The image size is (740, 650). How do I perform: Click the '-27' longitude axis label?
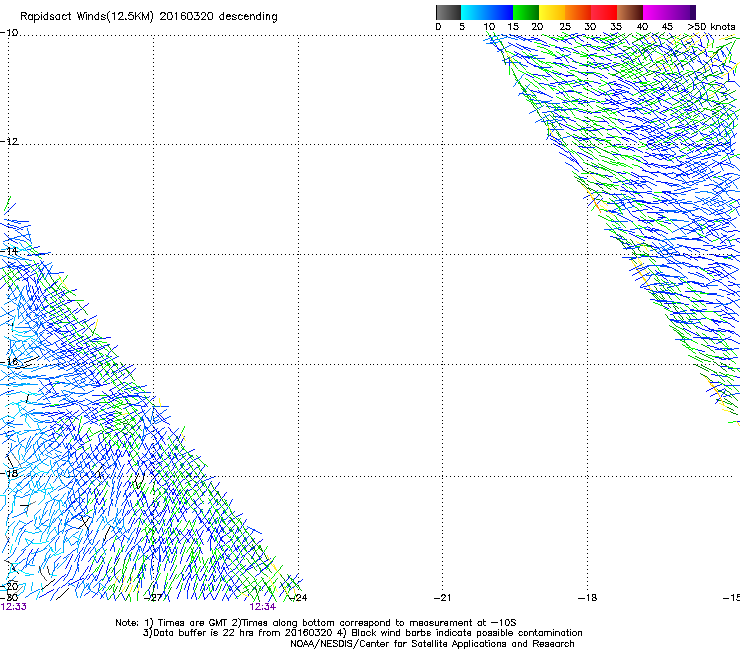tap(153, 597)
